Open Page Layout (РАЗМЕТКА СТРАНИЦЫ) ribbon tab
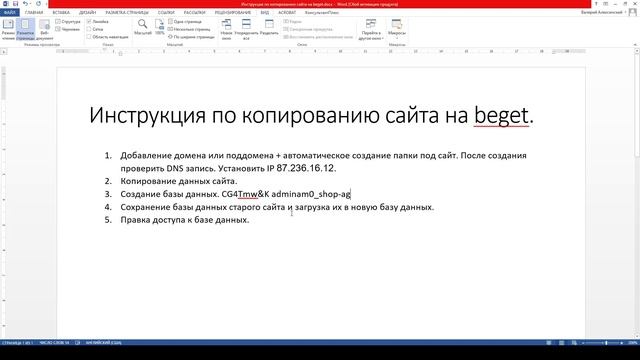 click(127, 13)
